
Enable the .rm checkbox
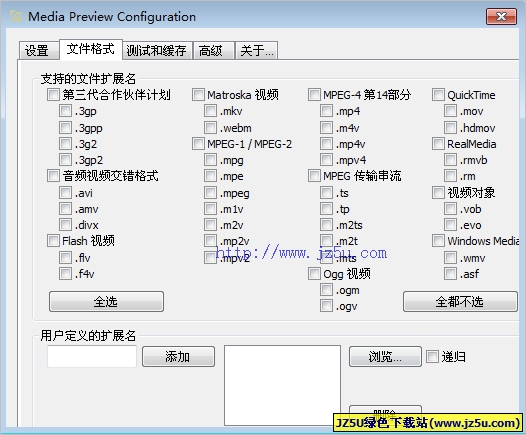(451, 176)
